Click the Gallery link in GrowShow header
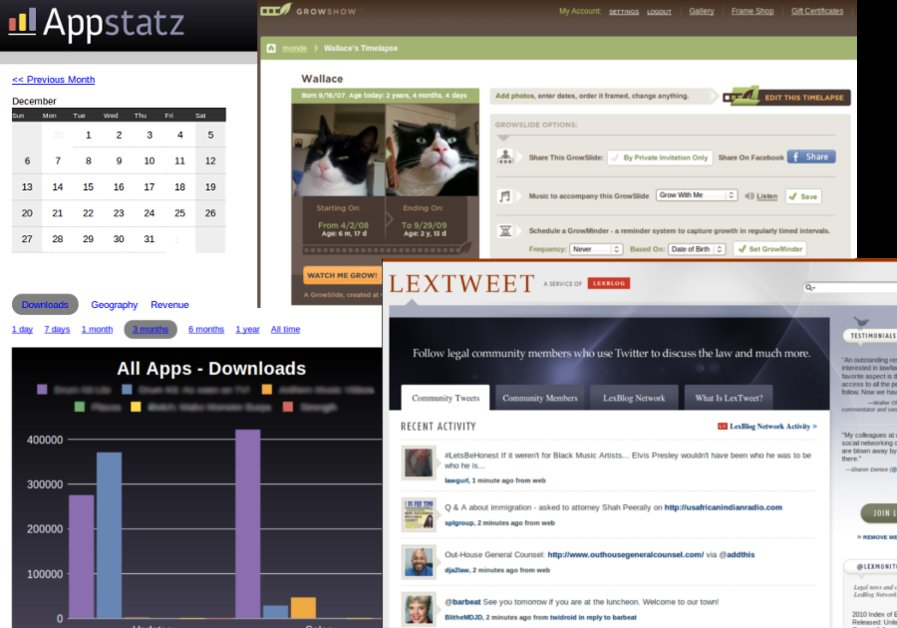This screenshot has width=897, height=628. point(701,11)
